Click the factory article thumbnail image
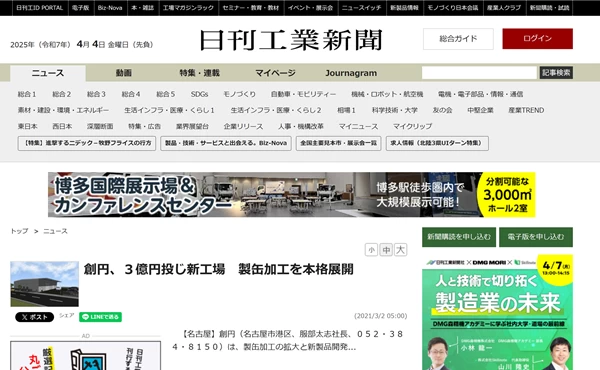This screenshot has height=370, width=600. (x=44, y=284)
